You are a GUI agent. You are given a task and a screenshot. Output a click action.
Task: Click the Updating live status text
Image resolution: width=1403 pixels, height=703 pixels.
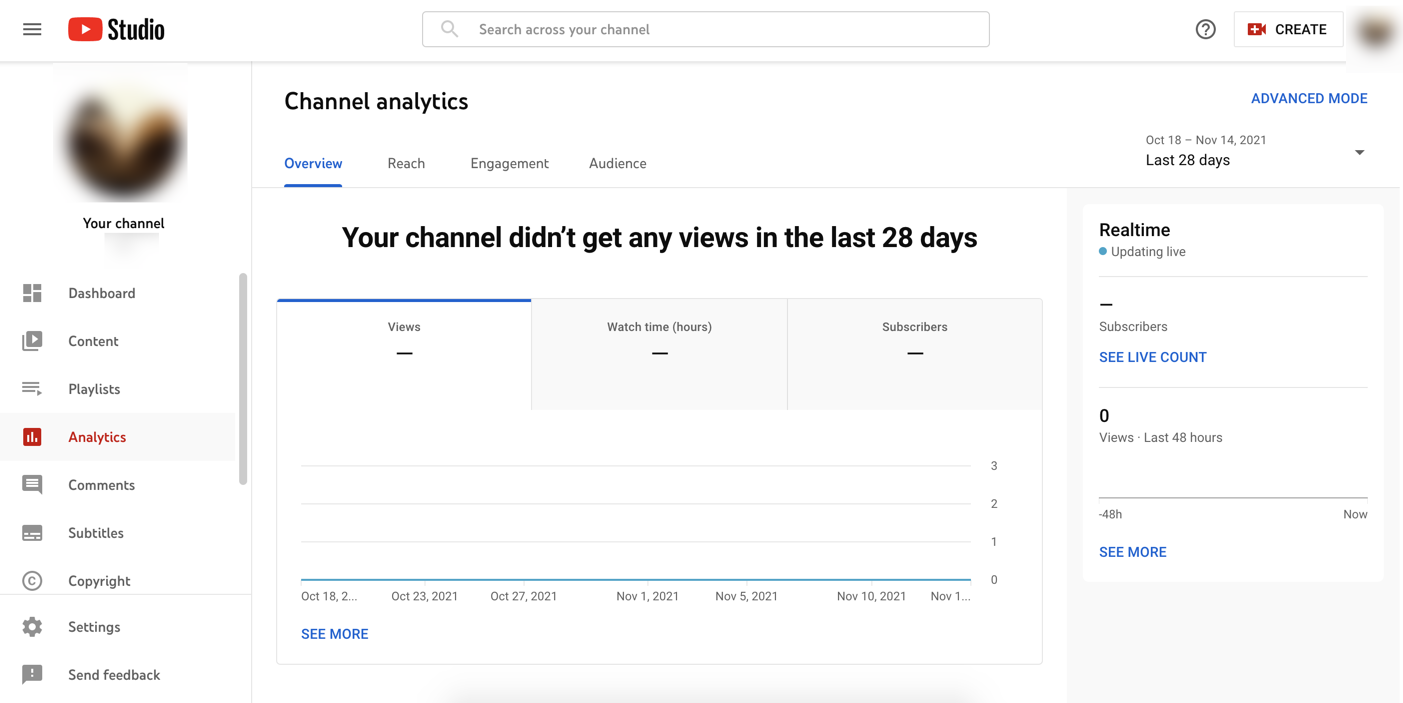pyautogui.click(x=1148, y=252)
